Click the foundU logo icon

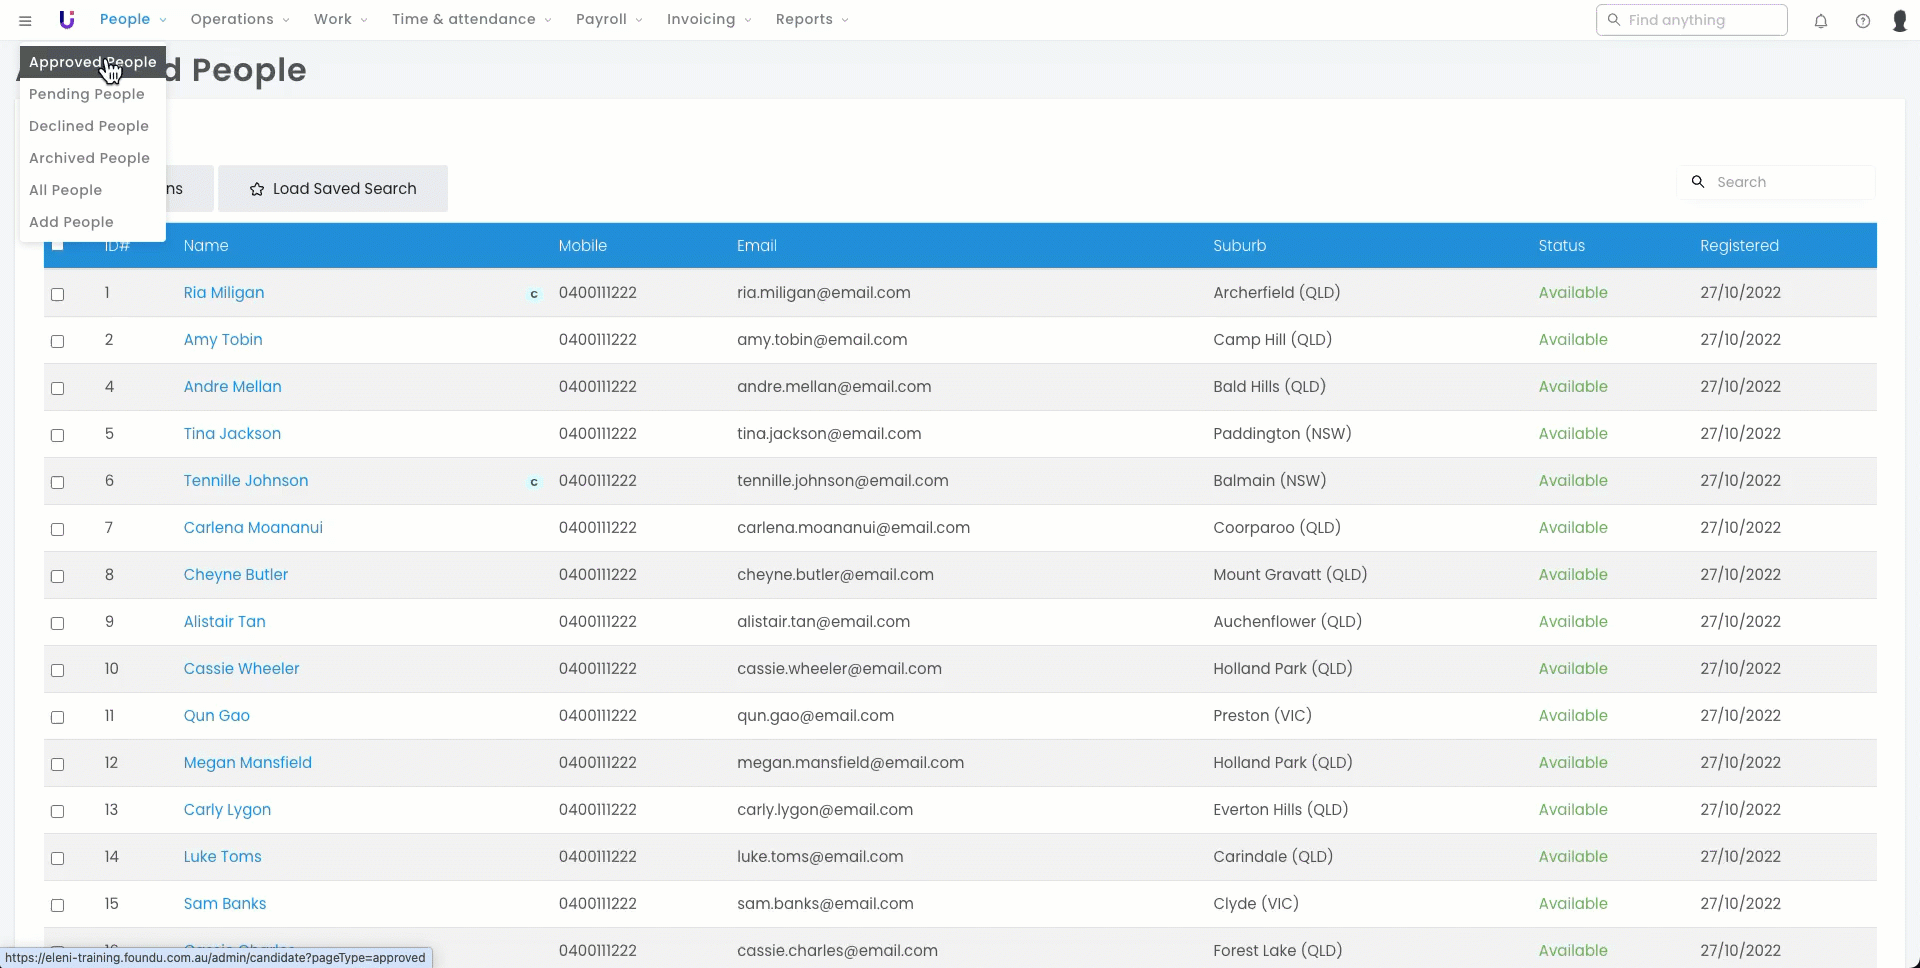point(67,20)
